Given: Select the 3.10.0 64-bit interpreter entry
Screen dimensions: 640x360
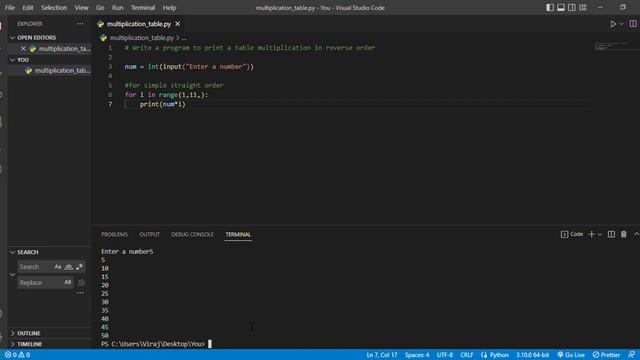Looking at the screenshot, I should (532, 355).
